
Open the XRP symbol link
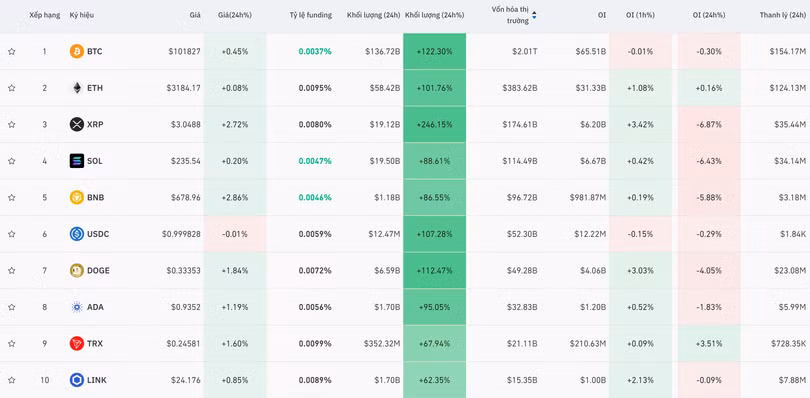pyautogui.click(x=95, y=124)
